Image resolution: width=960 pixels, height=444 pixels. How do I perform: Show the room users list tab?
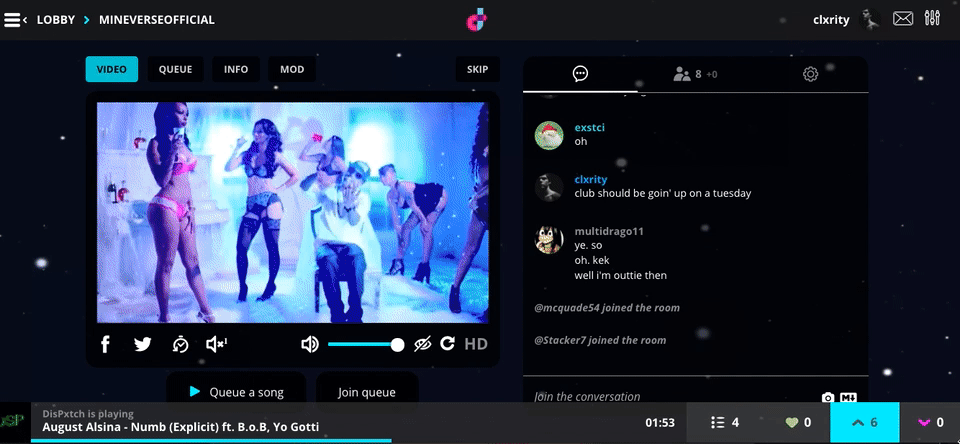coord(695,74)
